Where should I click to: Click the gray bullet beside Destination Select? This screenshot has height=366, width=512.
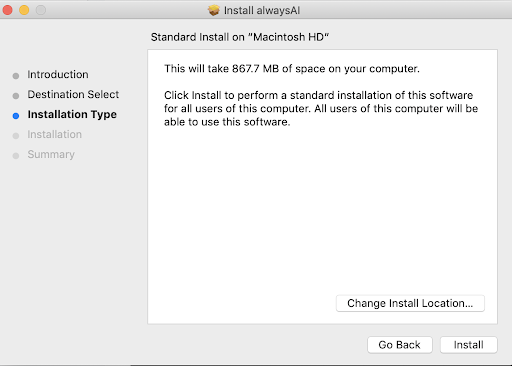point(16,96)
